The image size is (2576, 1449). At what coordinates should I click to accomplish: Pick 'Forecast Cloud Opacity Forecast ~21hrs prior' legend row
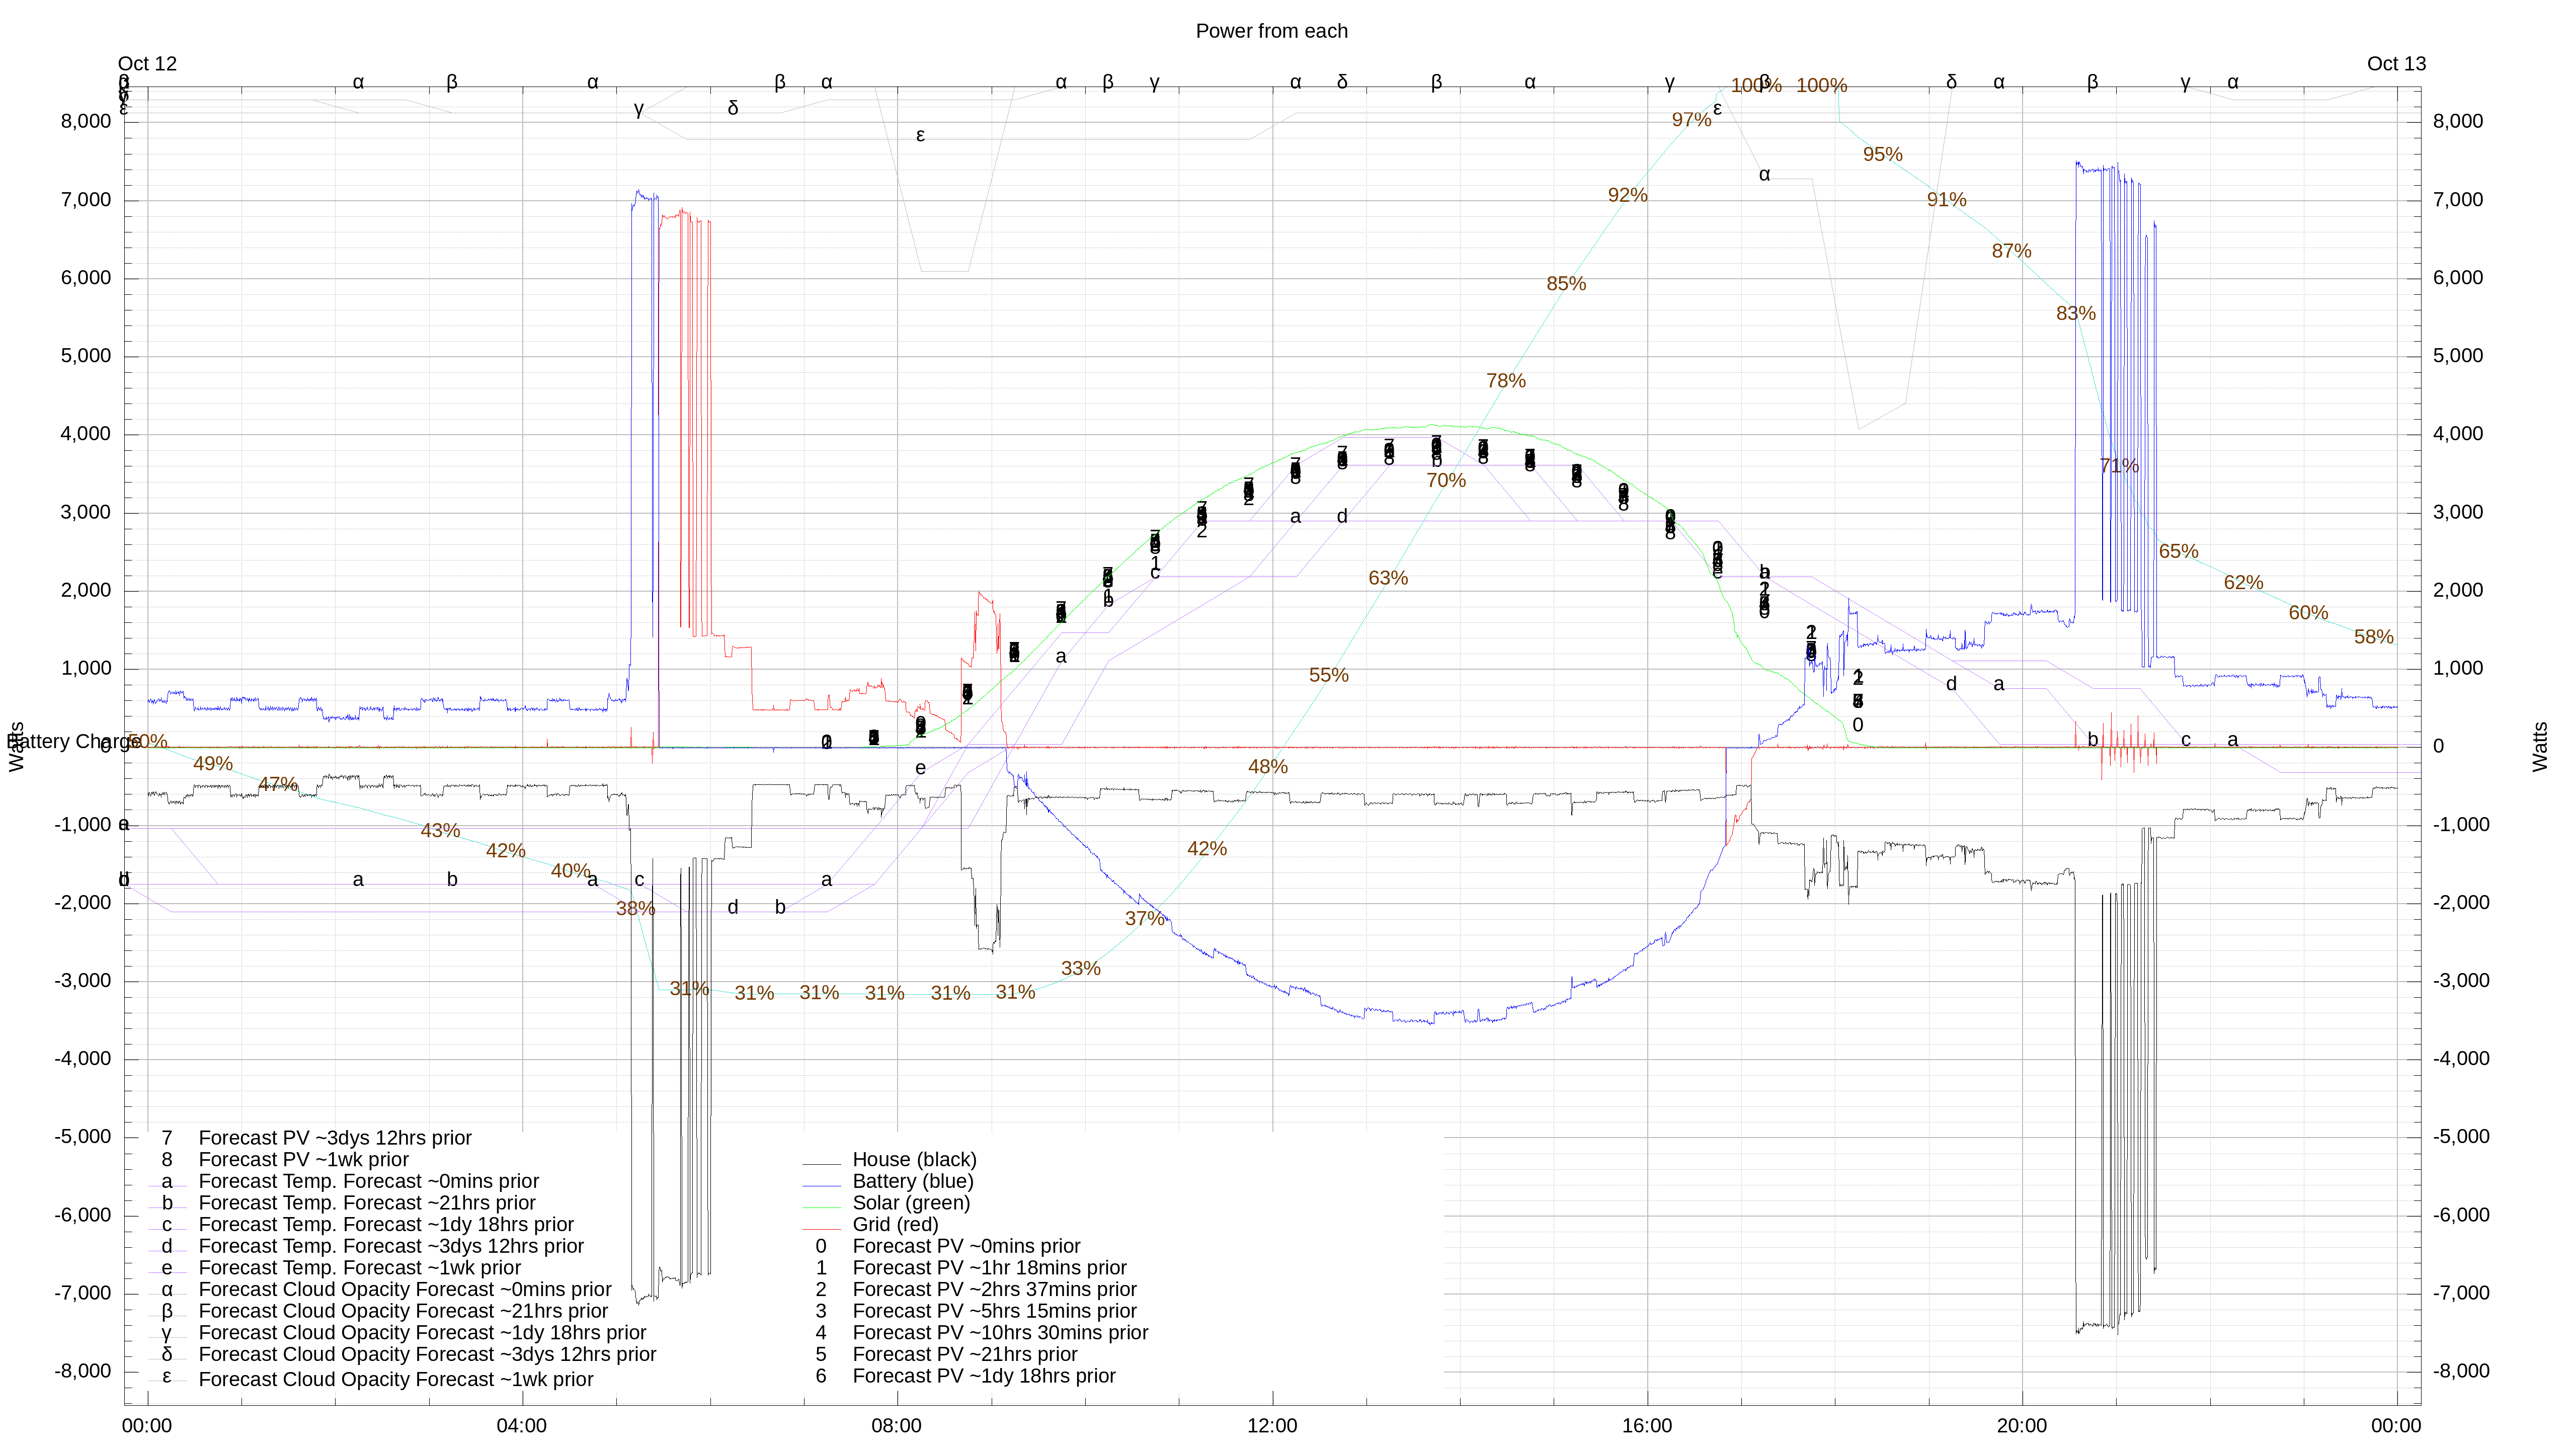pos(403,1312)
